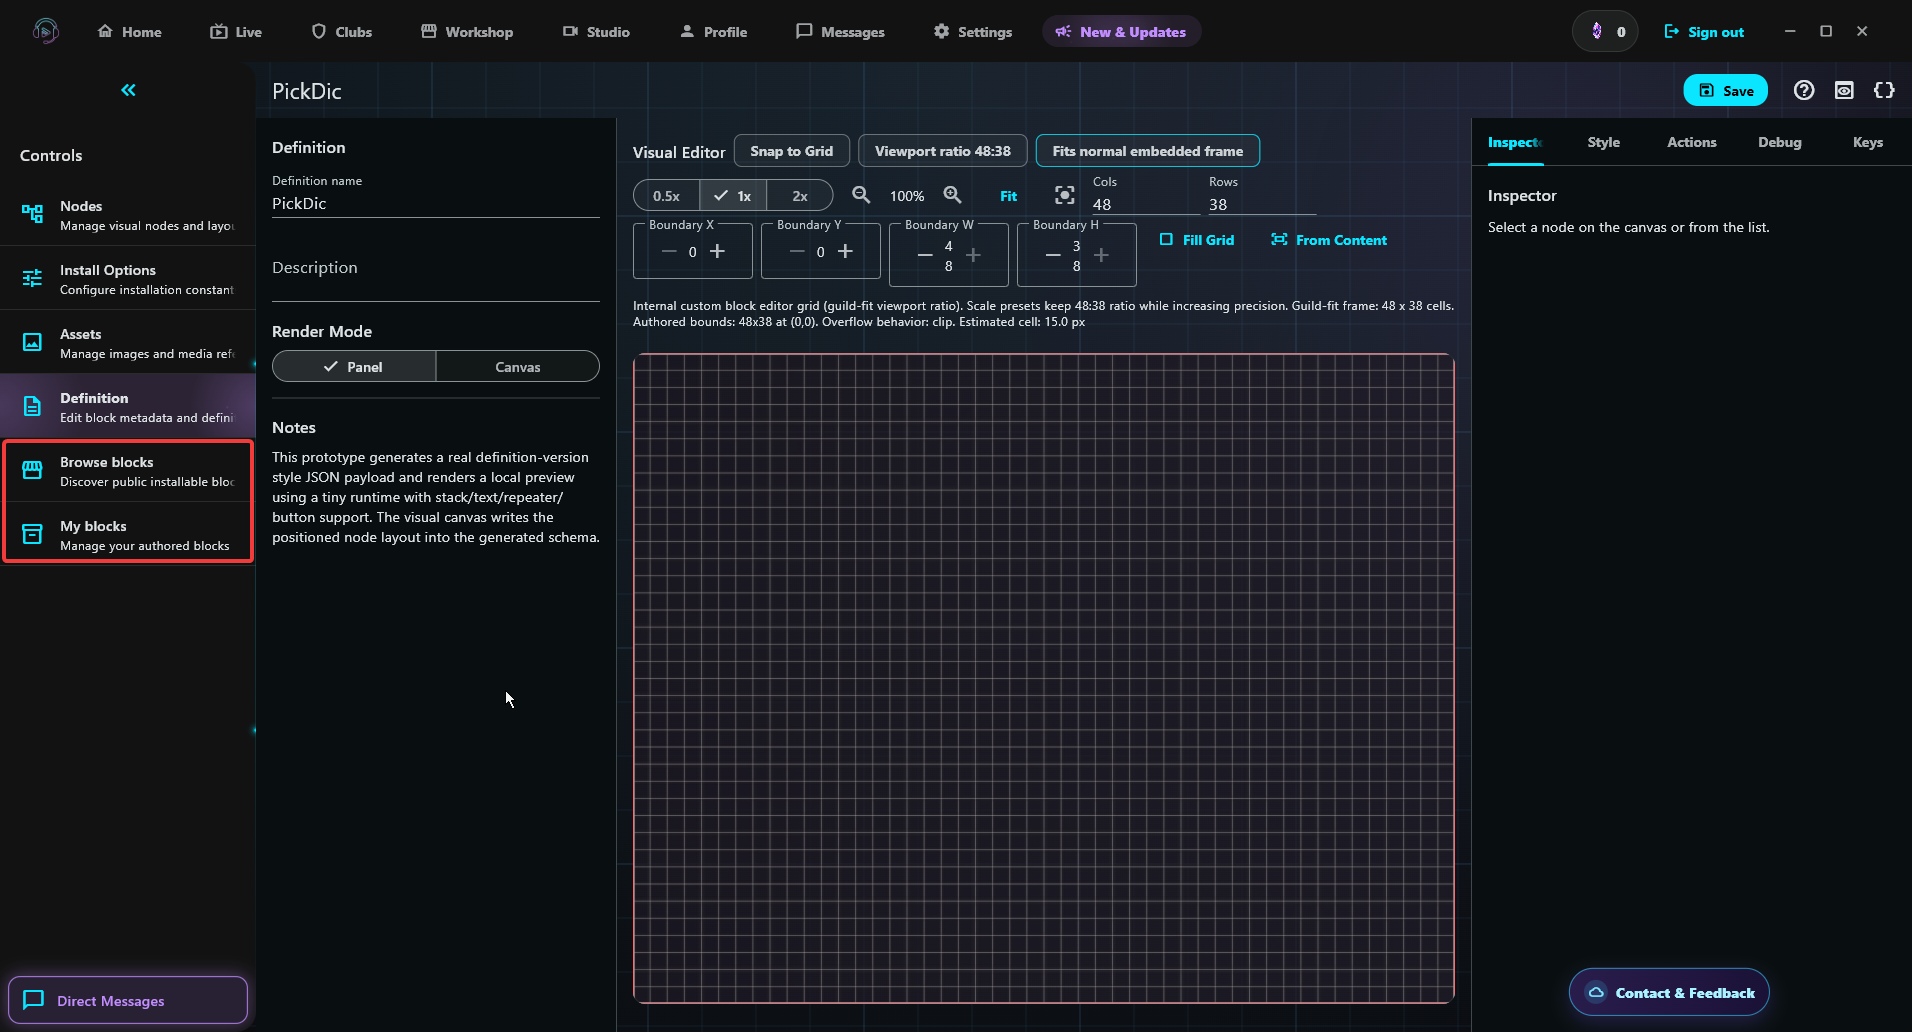This screenshot has width=1912, height=1032.
Task: Toggle the Snap to Grid option
Action: 791,151
